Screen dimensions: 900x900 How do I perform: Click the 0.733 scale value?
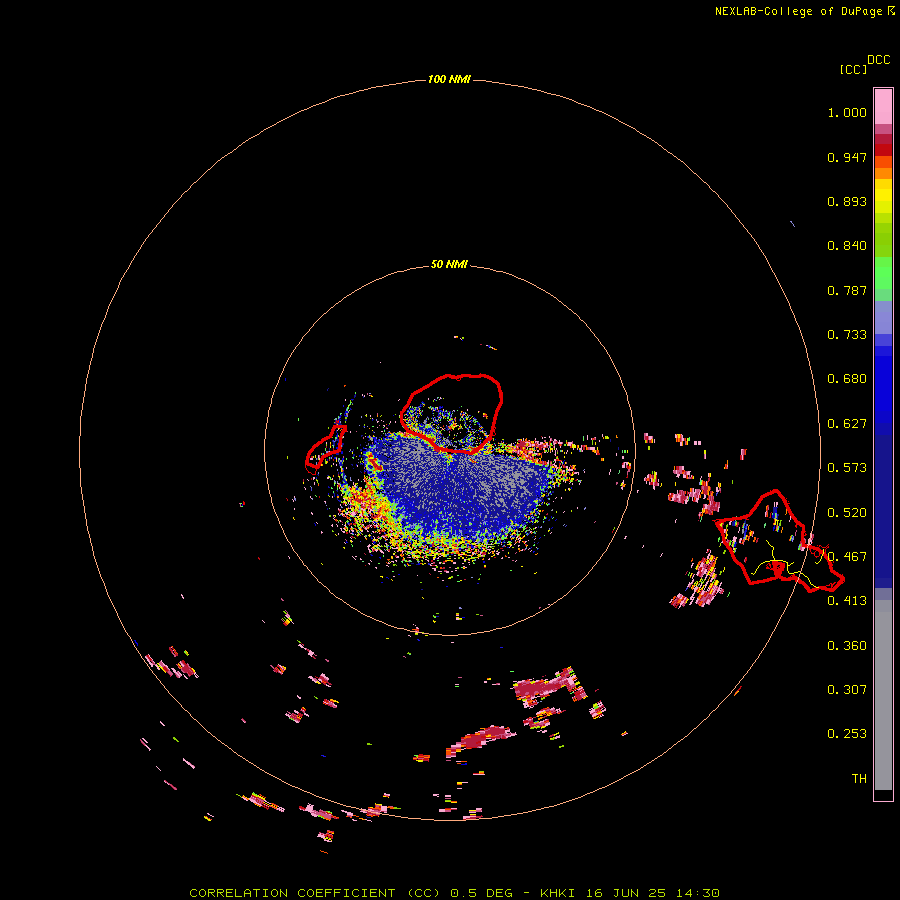tap(847, 335)
